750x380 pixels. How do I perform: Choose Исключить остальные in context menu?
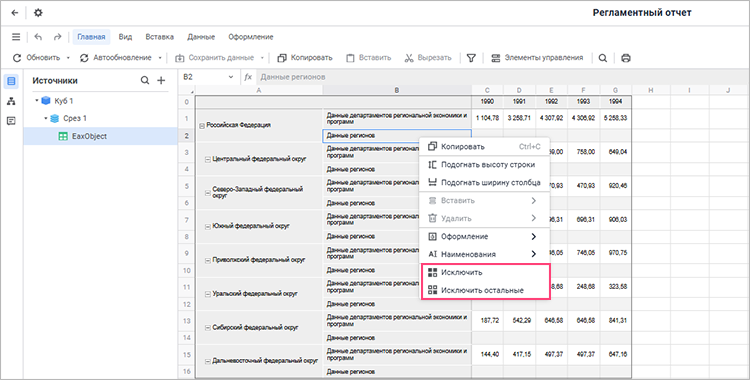485,290
